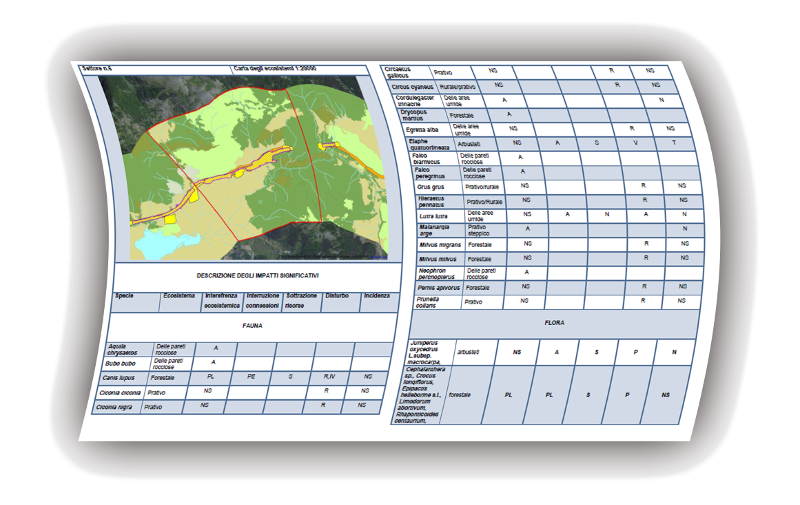Click 'Prativo/rurale' in the Grus grus row

pyautogui.click(x=482, y=187)
